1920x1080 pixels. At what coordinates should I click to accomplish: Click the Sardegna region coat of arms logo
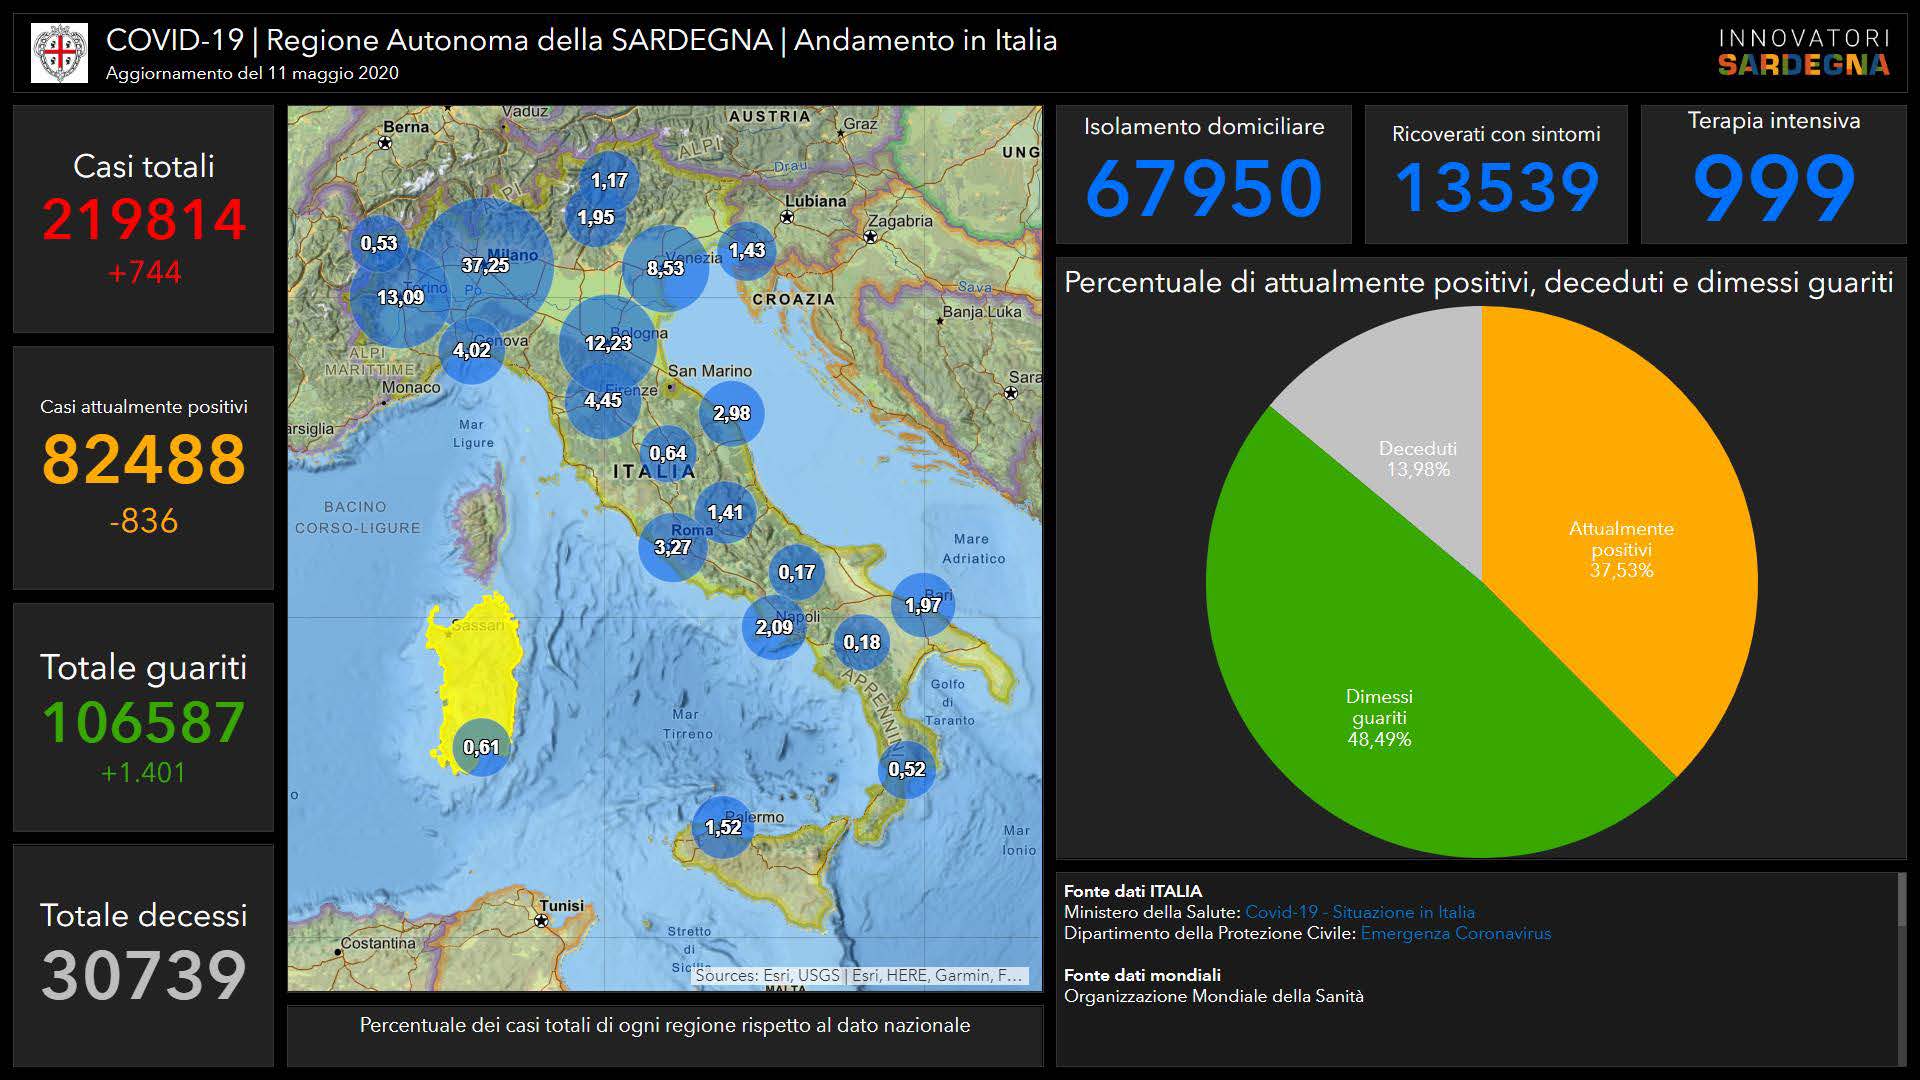click(x=59, y=53)
